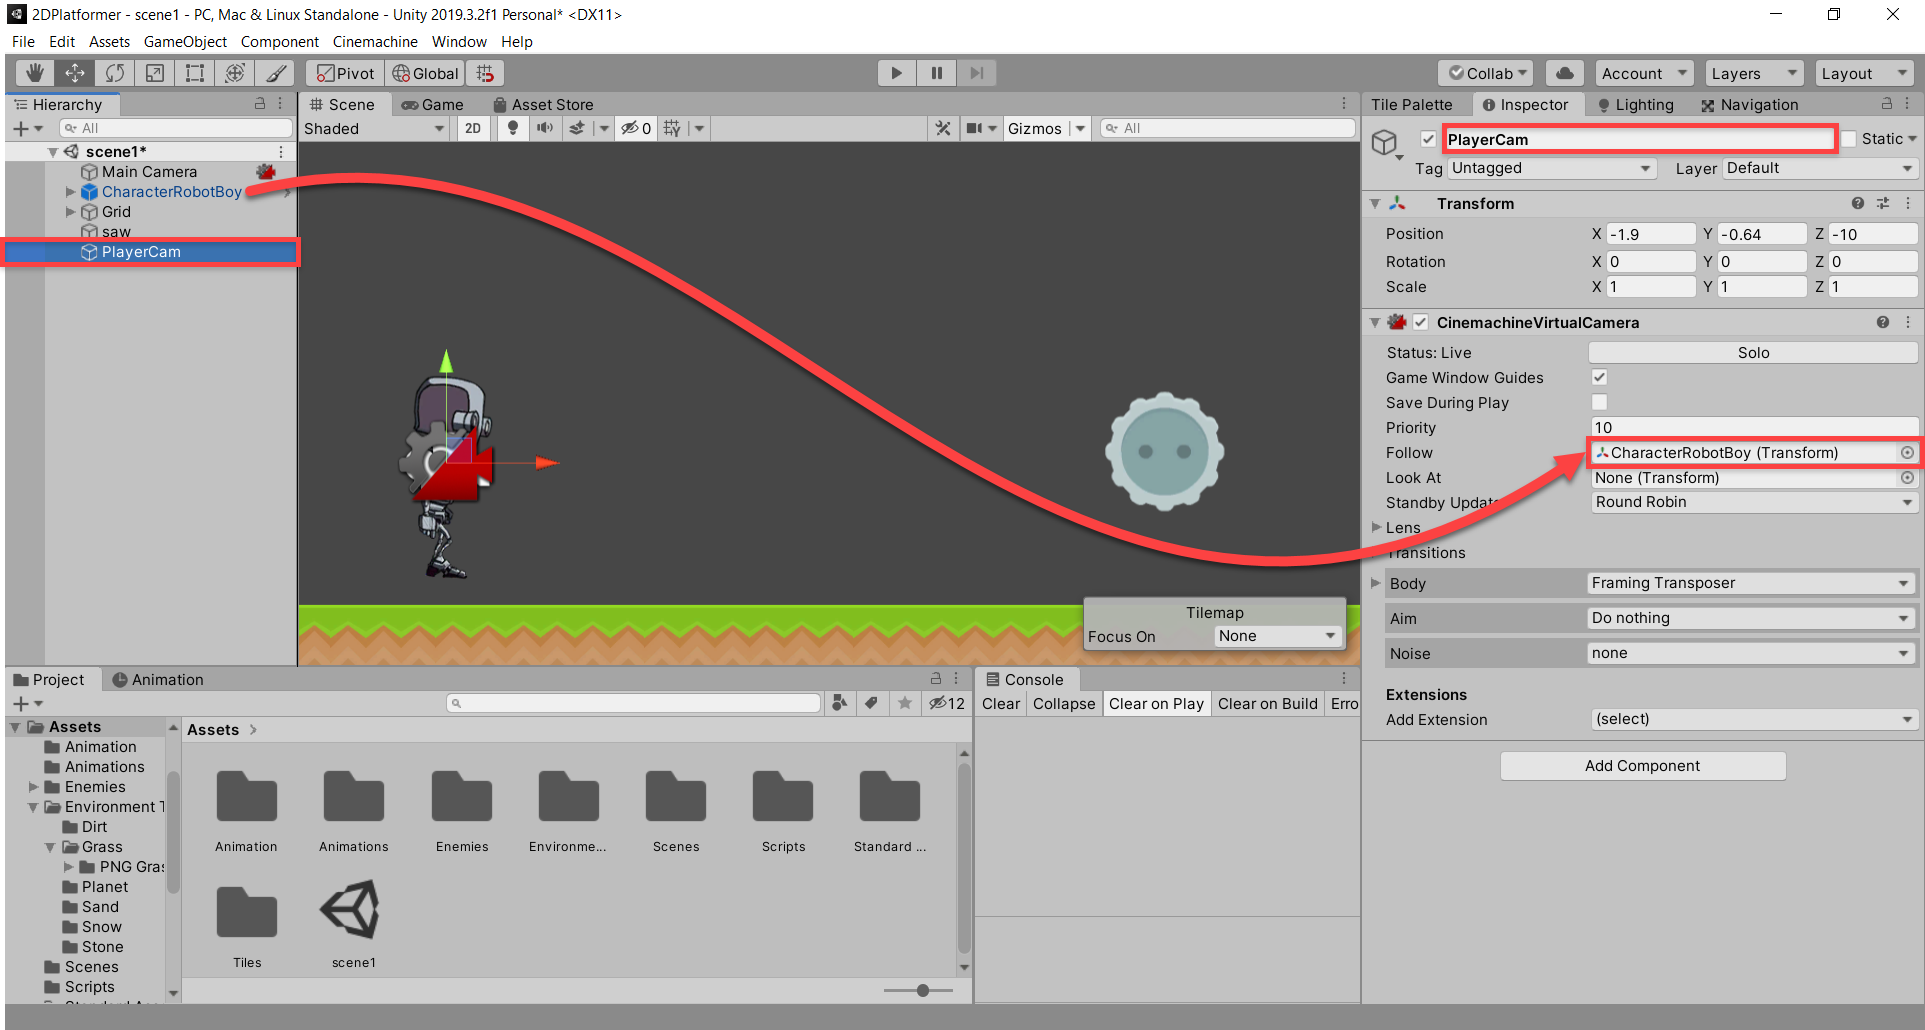Open CinemachineVirtualCamera help icon
1925x1030 pixels.
pos(1883,322)
